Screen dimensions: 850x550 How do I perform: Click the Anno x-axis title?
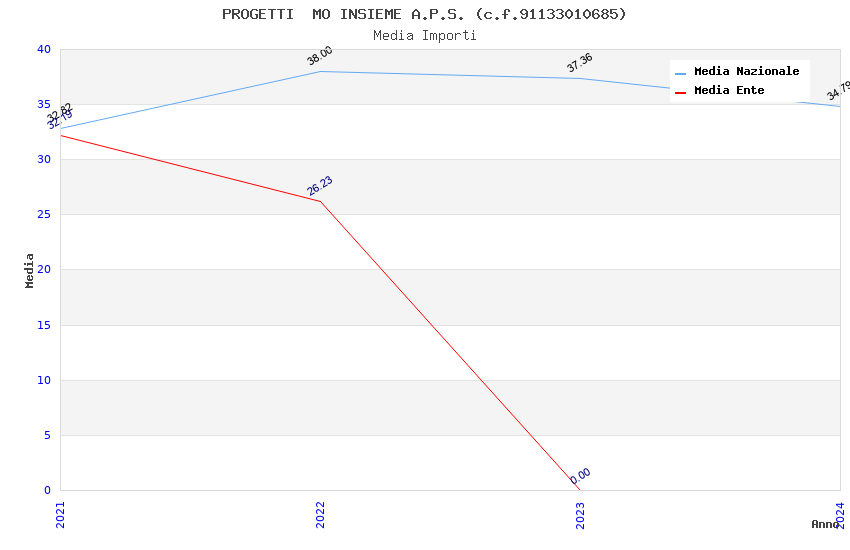coord(824,524)
